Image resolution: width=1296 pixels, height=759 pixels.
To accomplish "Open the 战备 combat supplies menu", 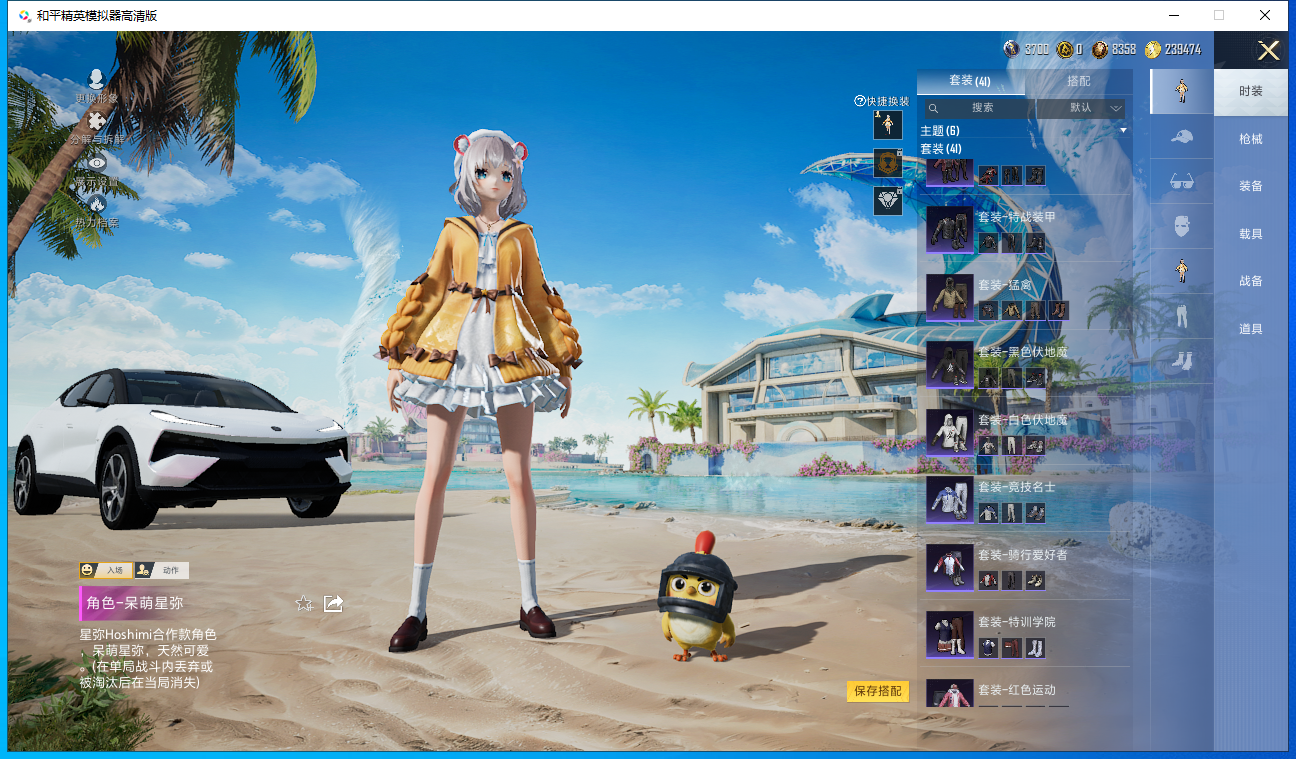I will 1251,281.
